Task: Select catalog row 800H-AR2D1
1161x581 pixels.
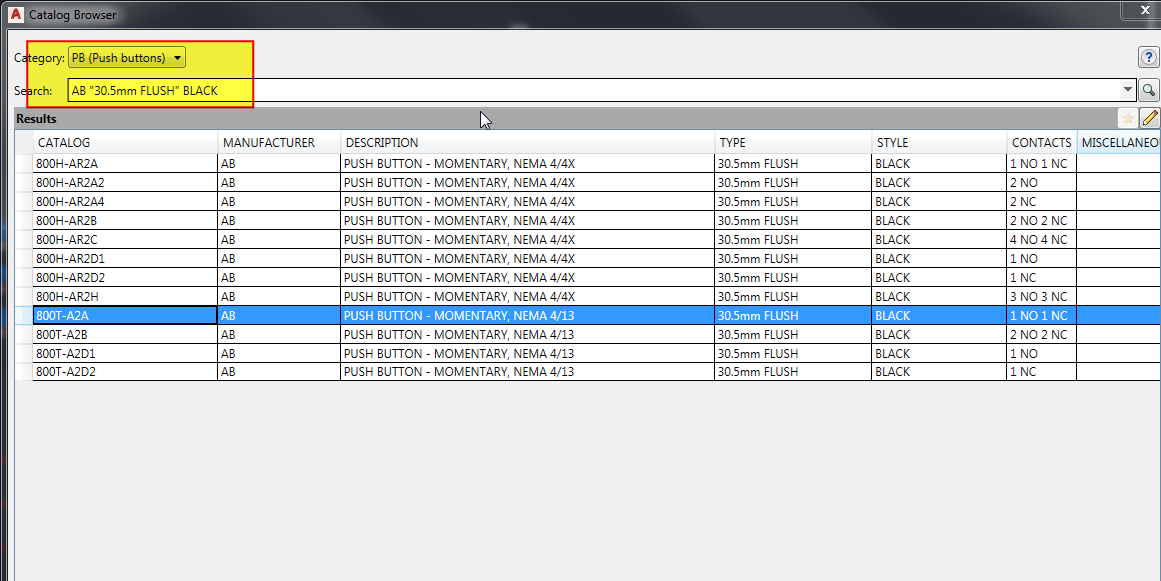Action: tap(588, 258)
